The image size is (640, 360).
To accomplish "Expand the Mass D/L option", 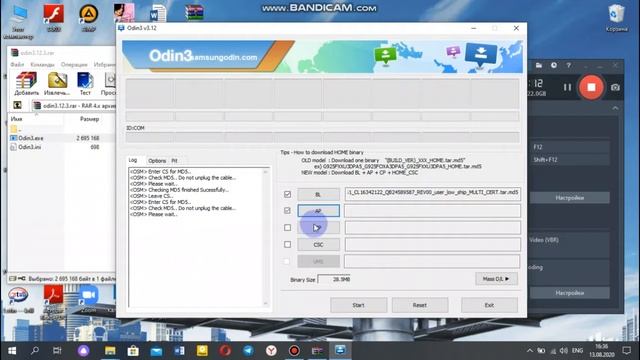I will point(496,279).
